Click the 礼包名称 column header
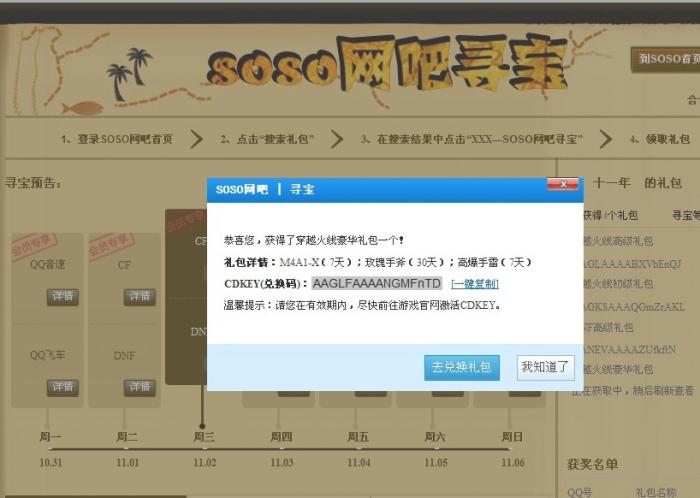The width and height of the screenshot is (700, 498). [655, 492]
